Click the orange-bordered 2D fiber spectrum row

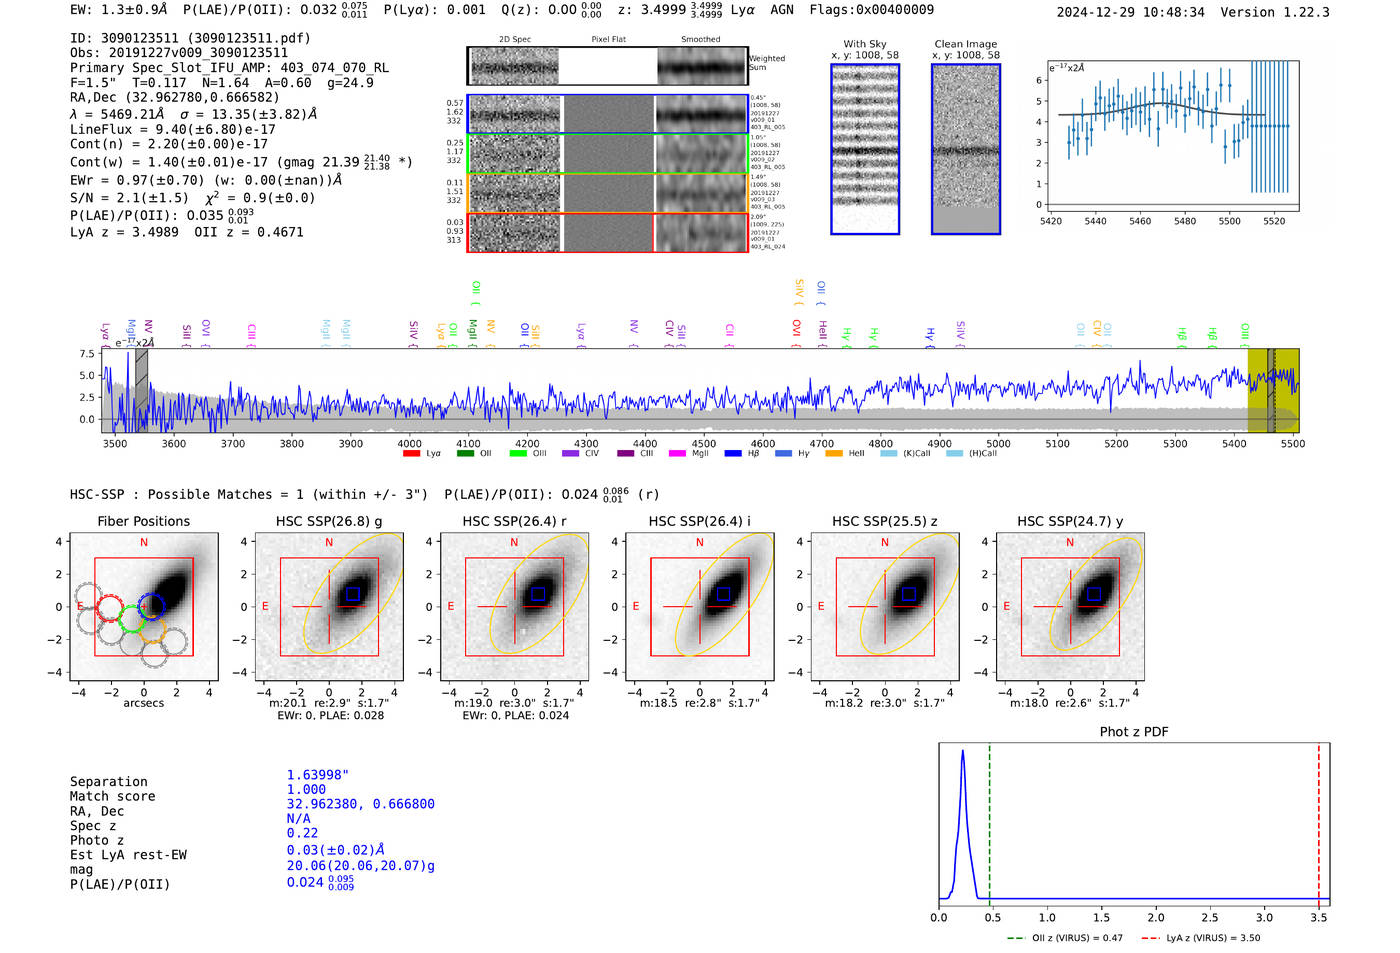click(x=607, y=193)
